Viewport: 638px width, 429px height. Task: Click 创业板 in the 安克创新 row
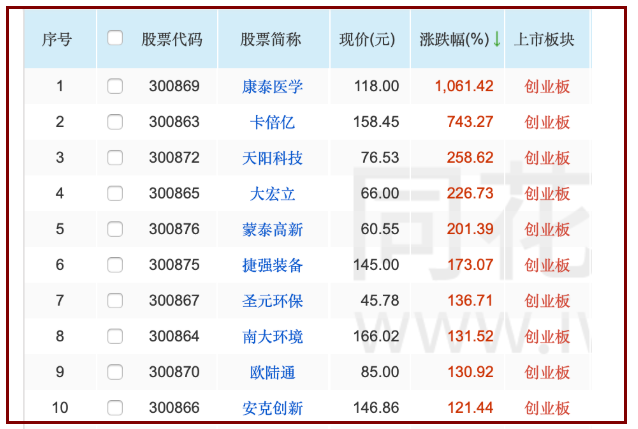[547, 408]
